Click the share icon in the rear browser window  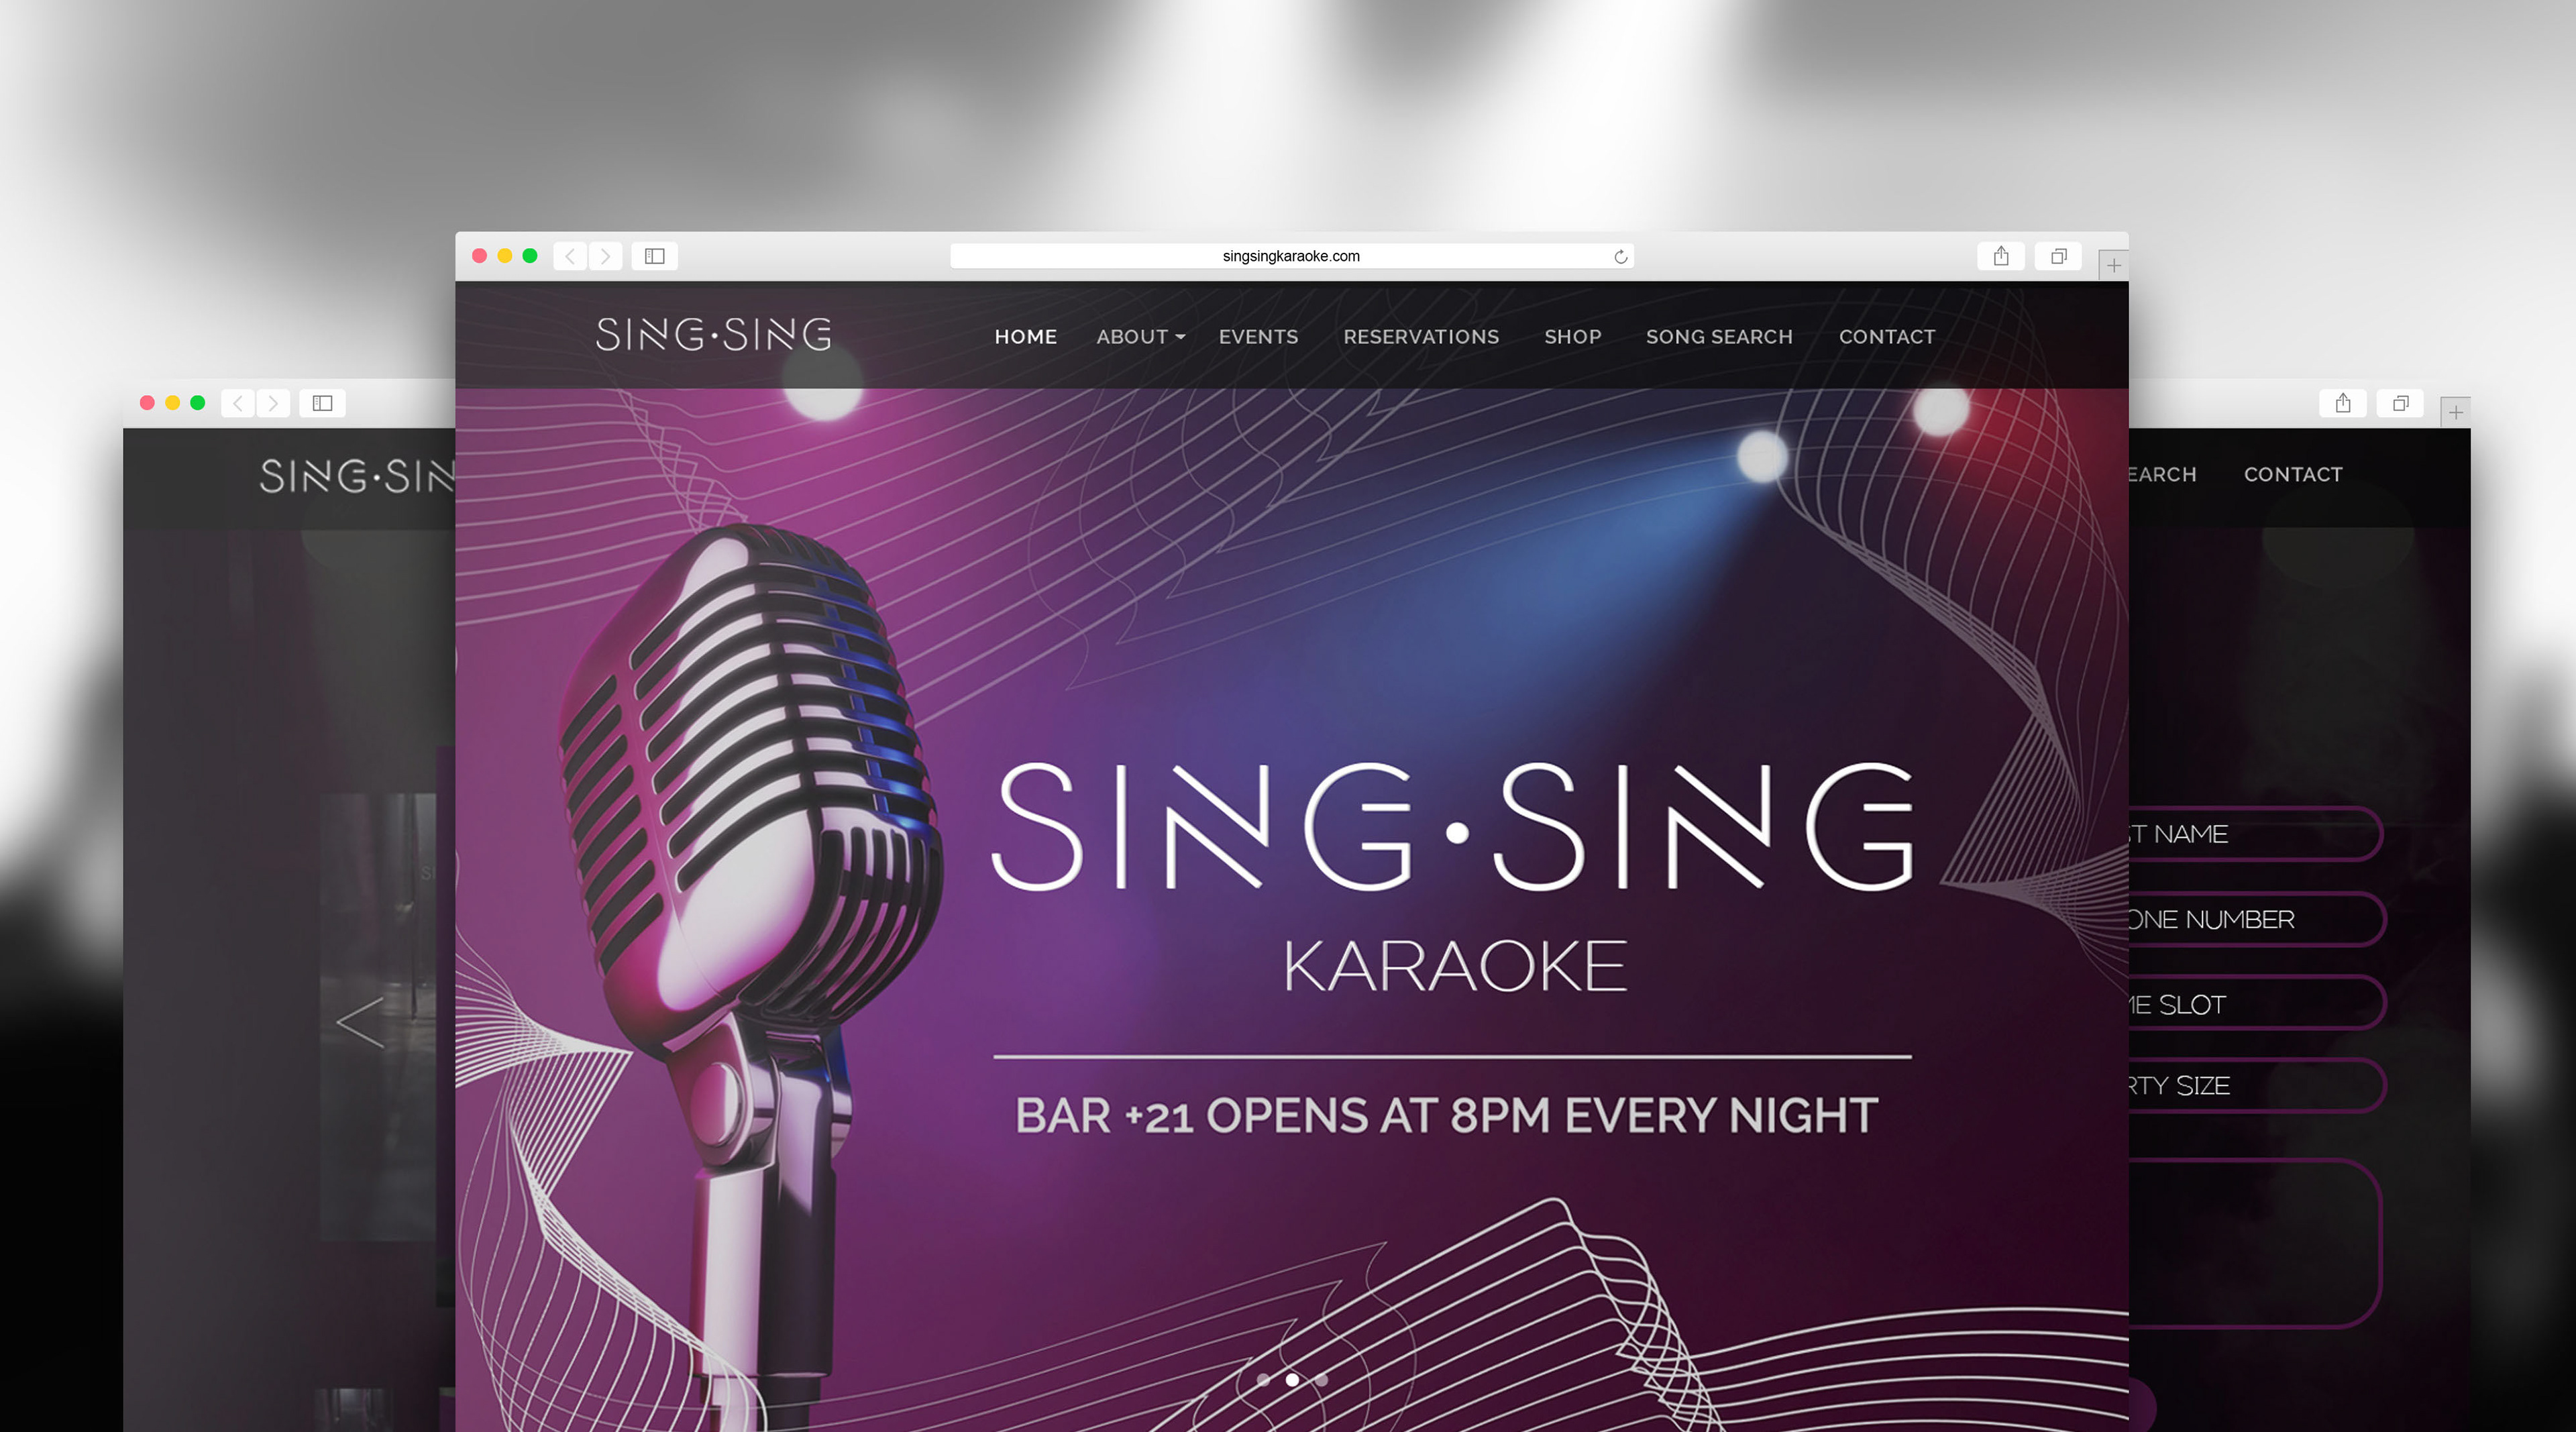[2343, 403]
